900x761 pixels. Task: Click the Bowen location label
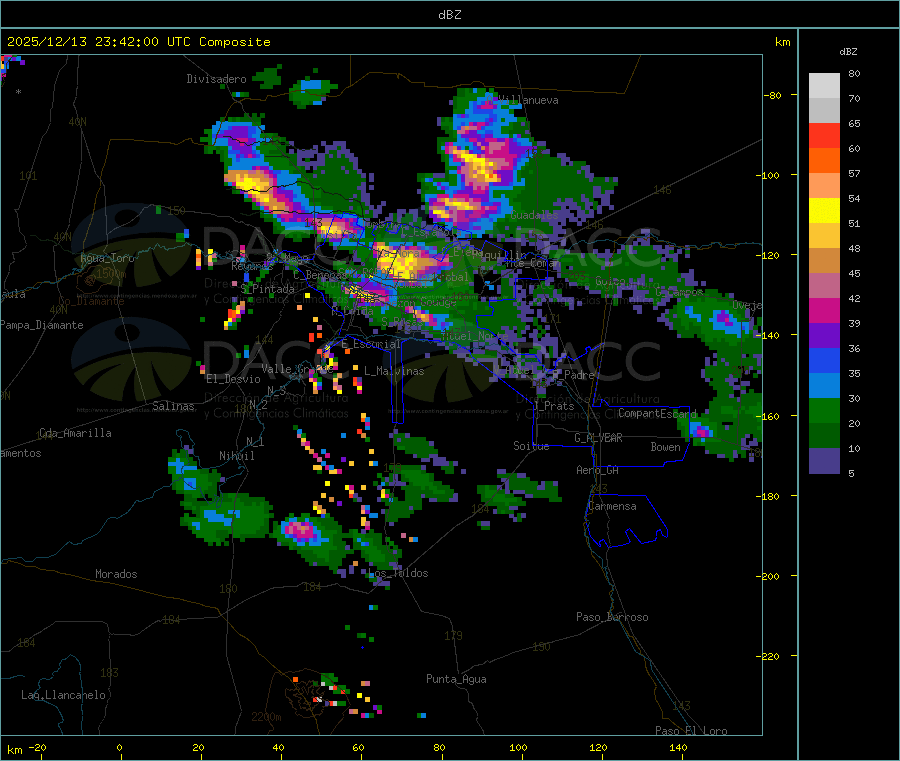(665, 447)
